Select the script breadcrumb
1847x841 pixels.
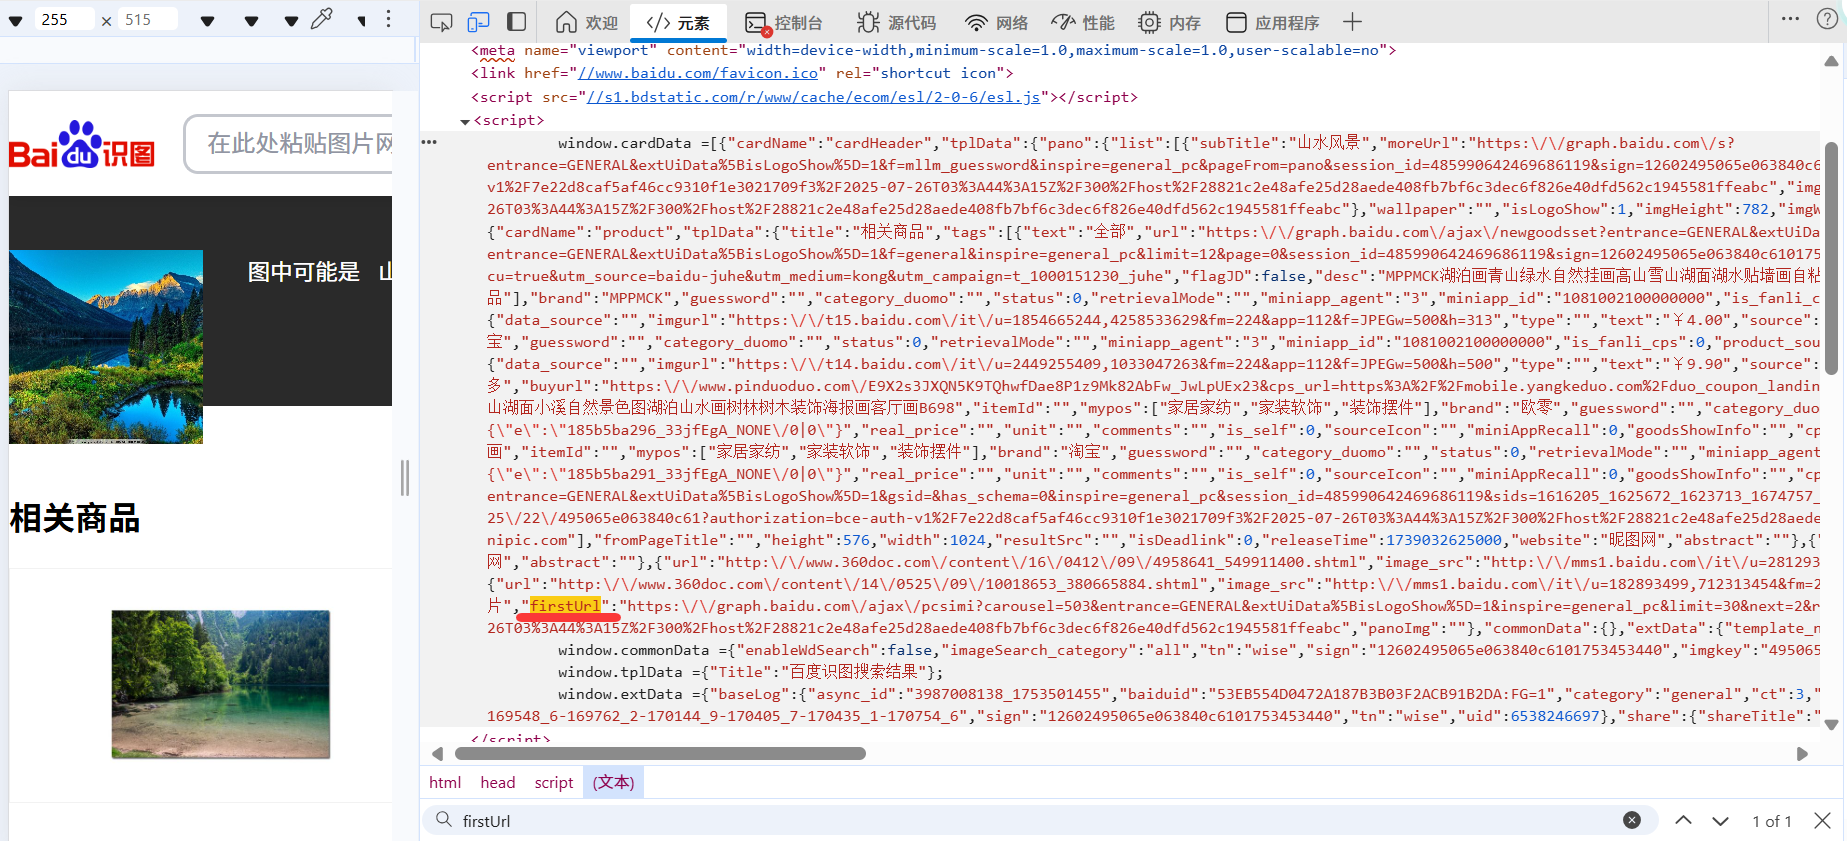(554, 782)
